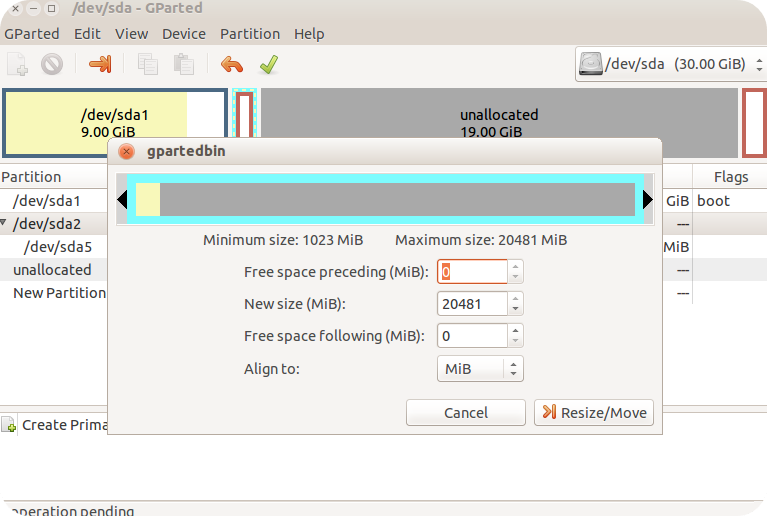Select the small extended partition block
This screenshot has height=516, width=767.
pyautogui.click(x=245, y=113)
